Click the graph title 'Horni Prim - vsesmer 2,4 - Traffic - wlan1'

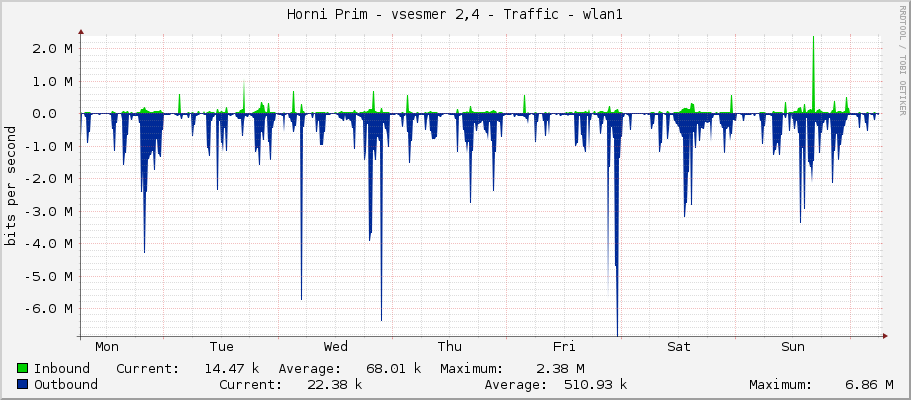click(x=455, y=15)
